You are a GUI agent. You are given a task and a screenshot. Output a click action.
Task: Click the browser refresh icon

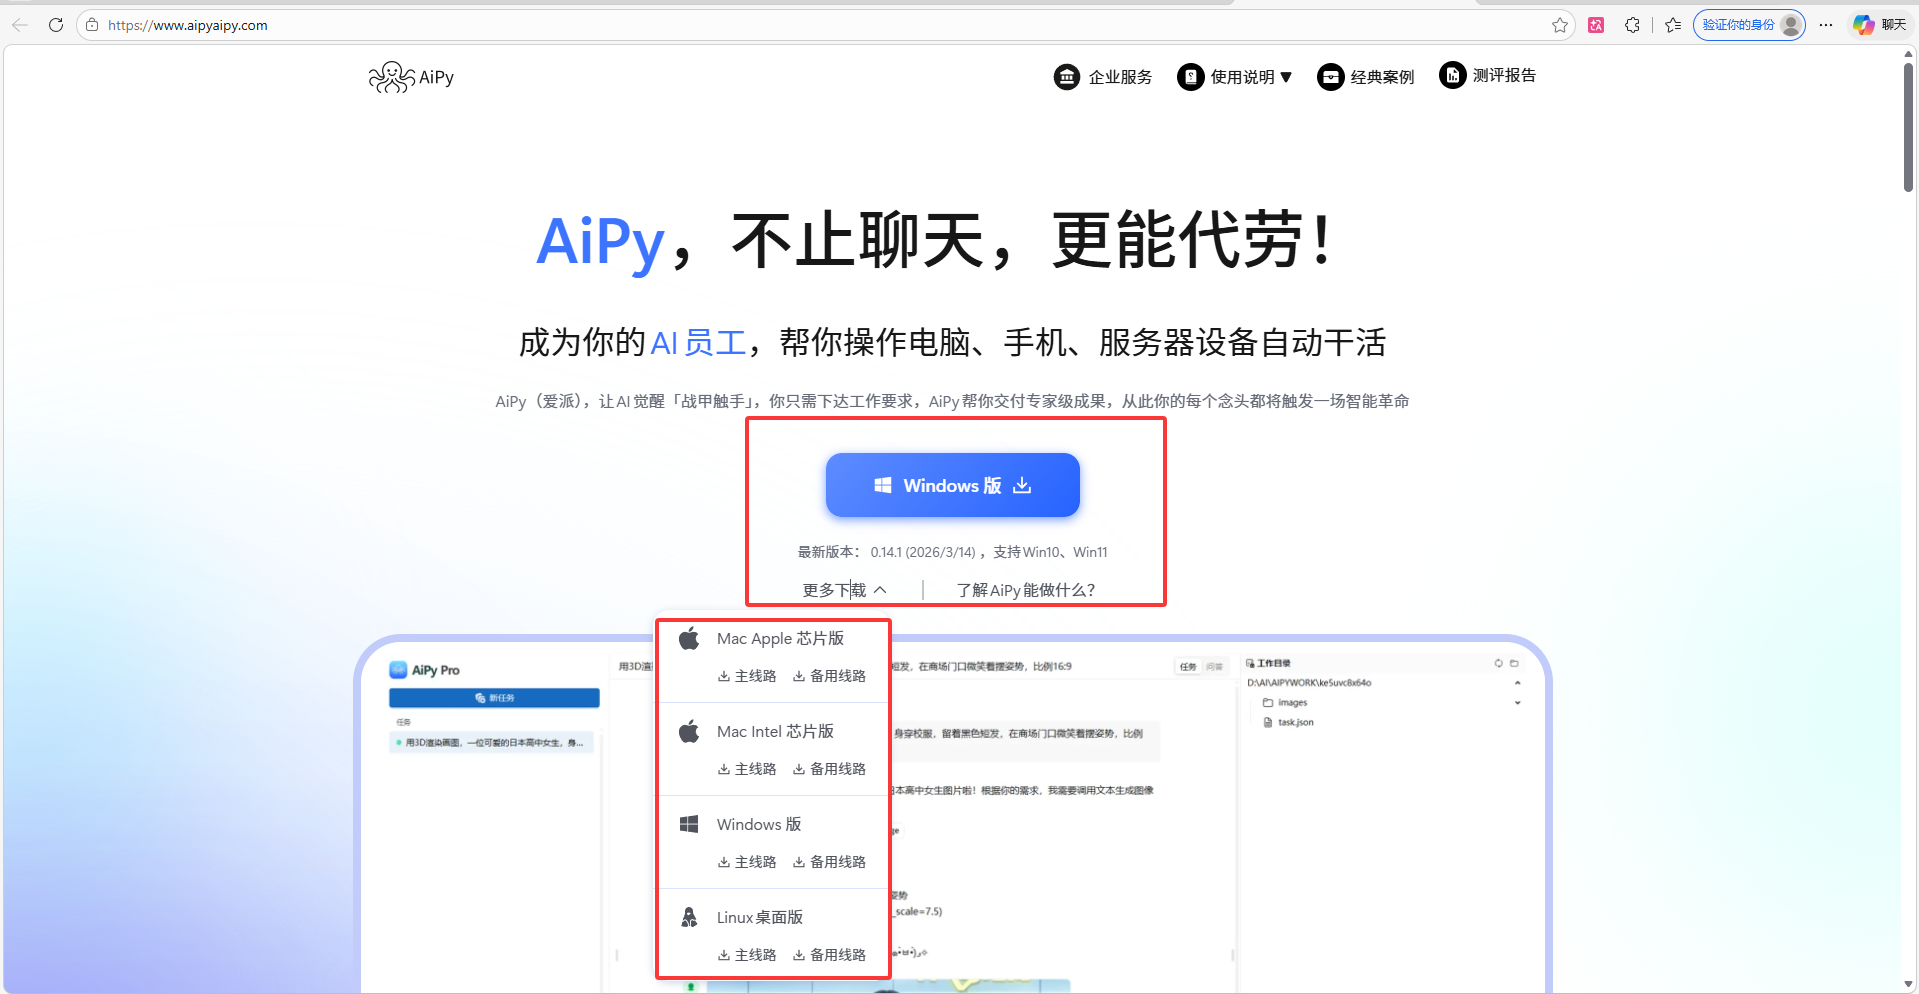[56, 25]
